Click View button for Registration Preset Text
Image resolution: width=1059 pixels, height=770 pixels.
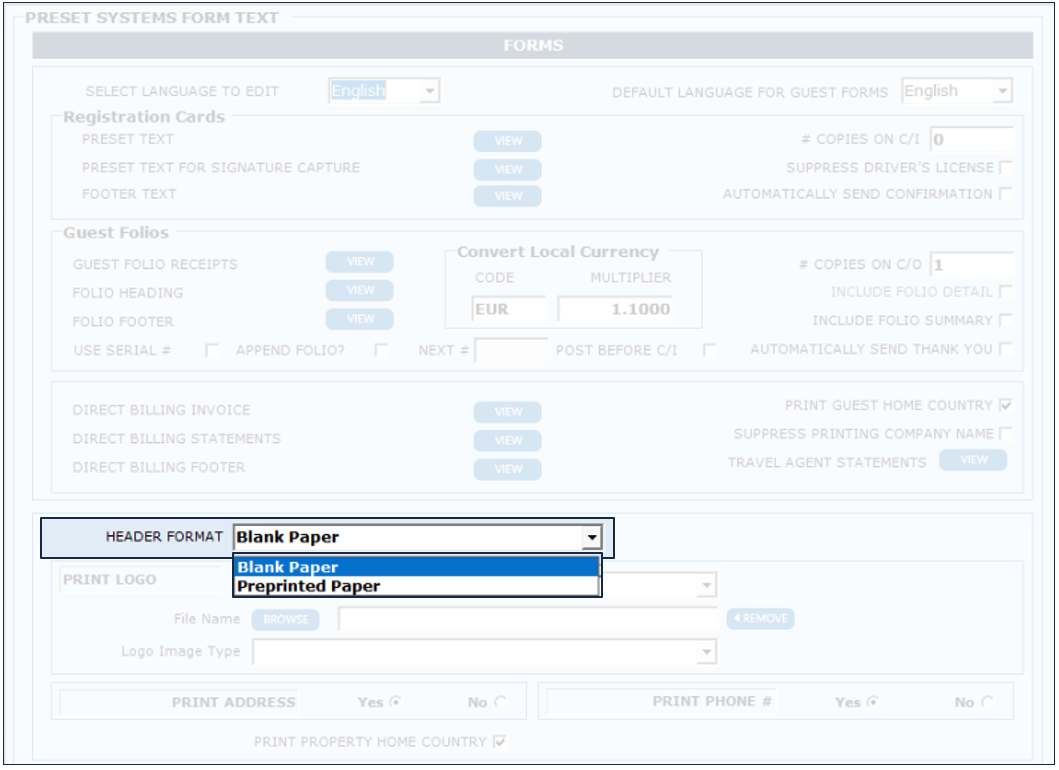pyautogui.click(x=508, y=141)
